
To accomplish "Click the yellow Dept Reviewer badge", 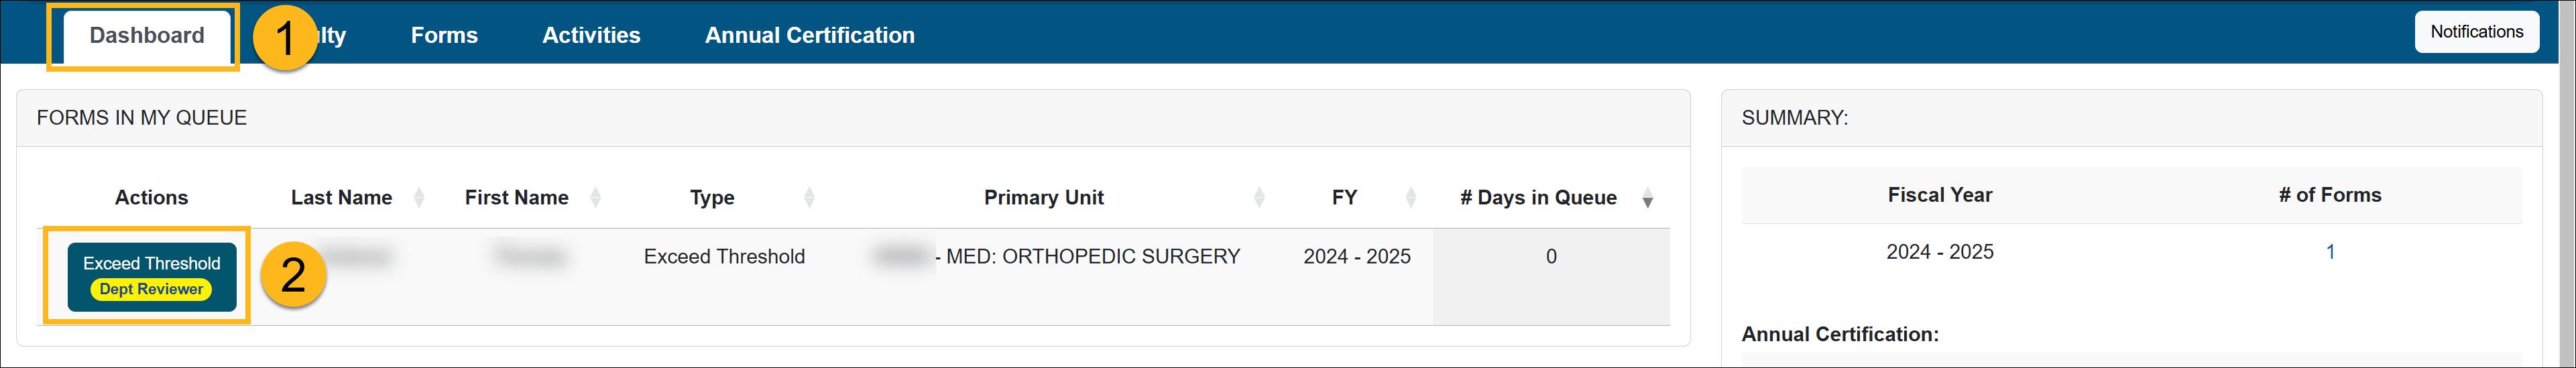I will (x=151, y=289).
